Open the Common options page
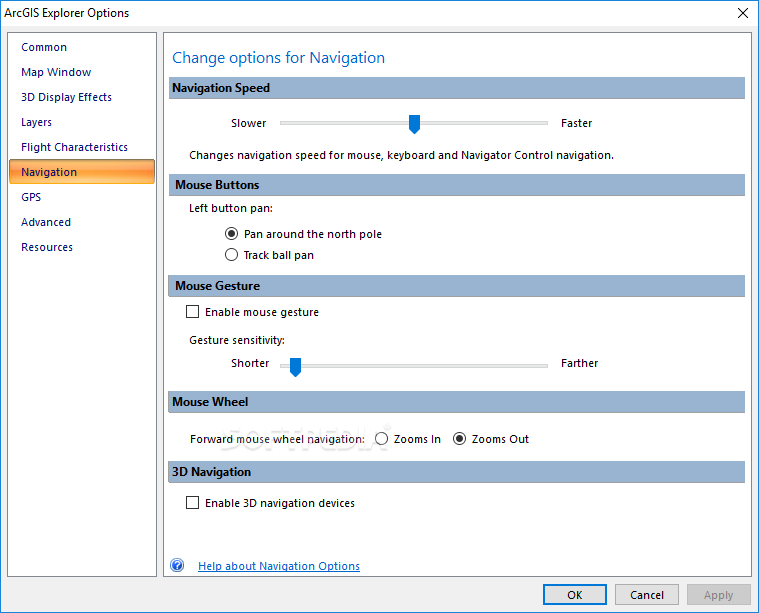The width and height of the screenshot is (759, 613). pos(44,47)
